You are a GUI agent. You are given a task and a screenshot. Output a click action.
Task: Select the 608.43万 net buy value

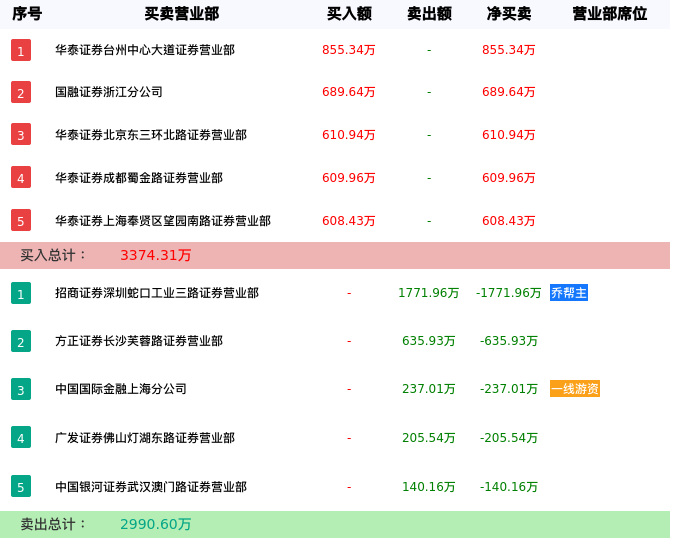point(509,221)
